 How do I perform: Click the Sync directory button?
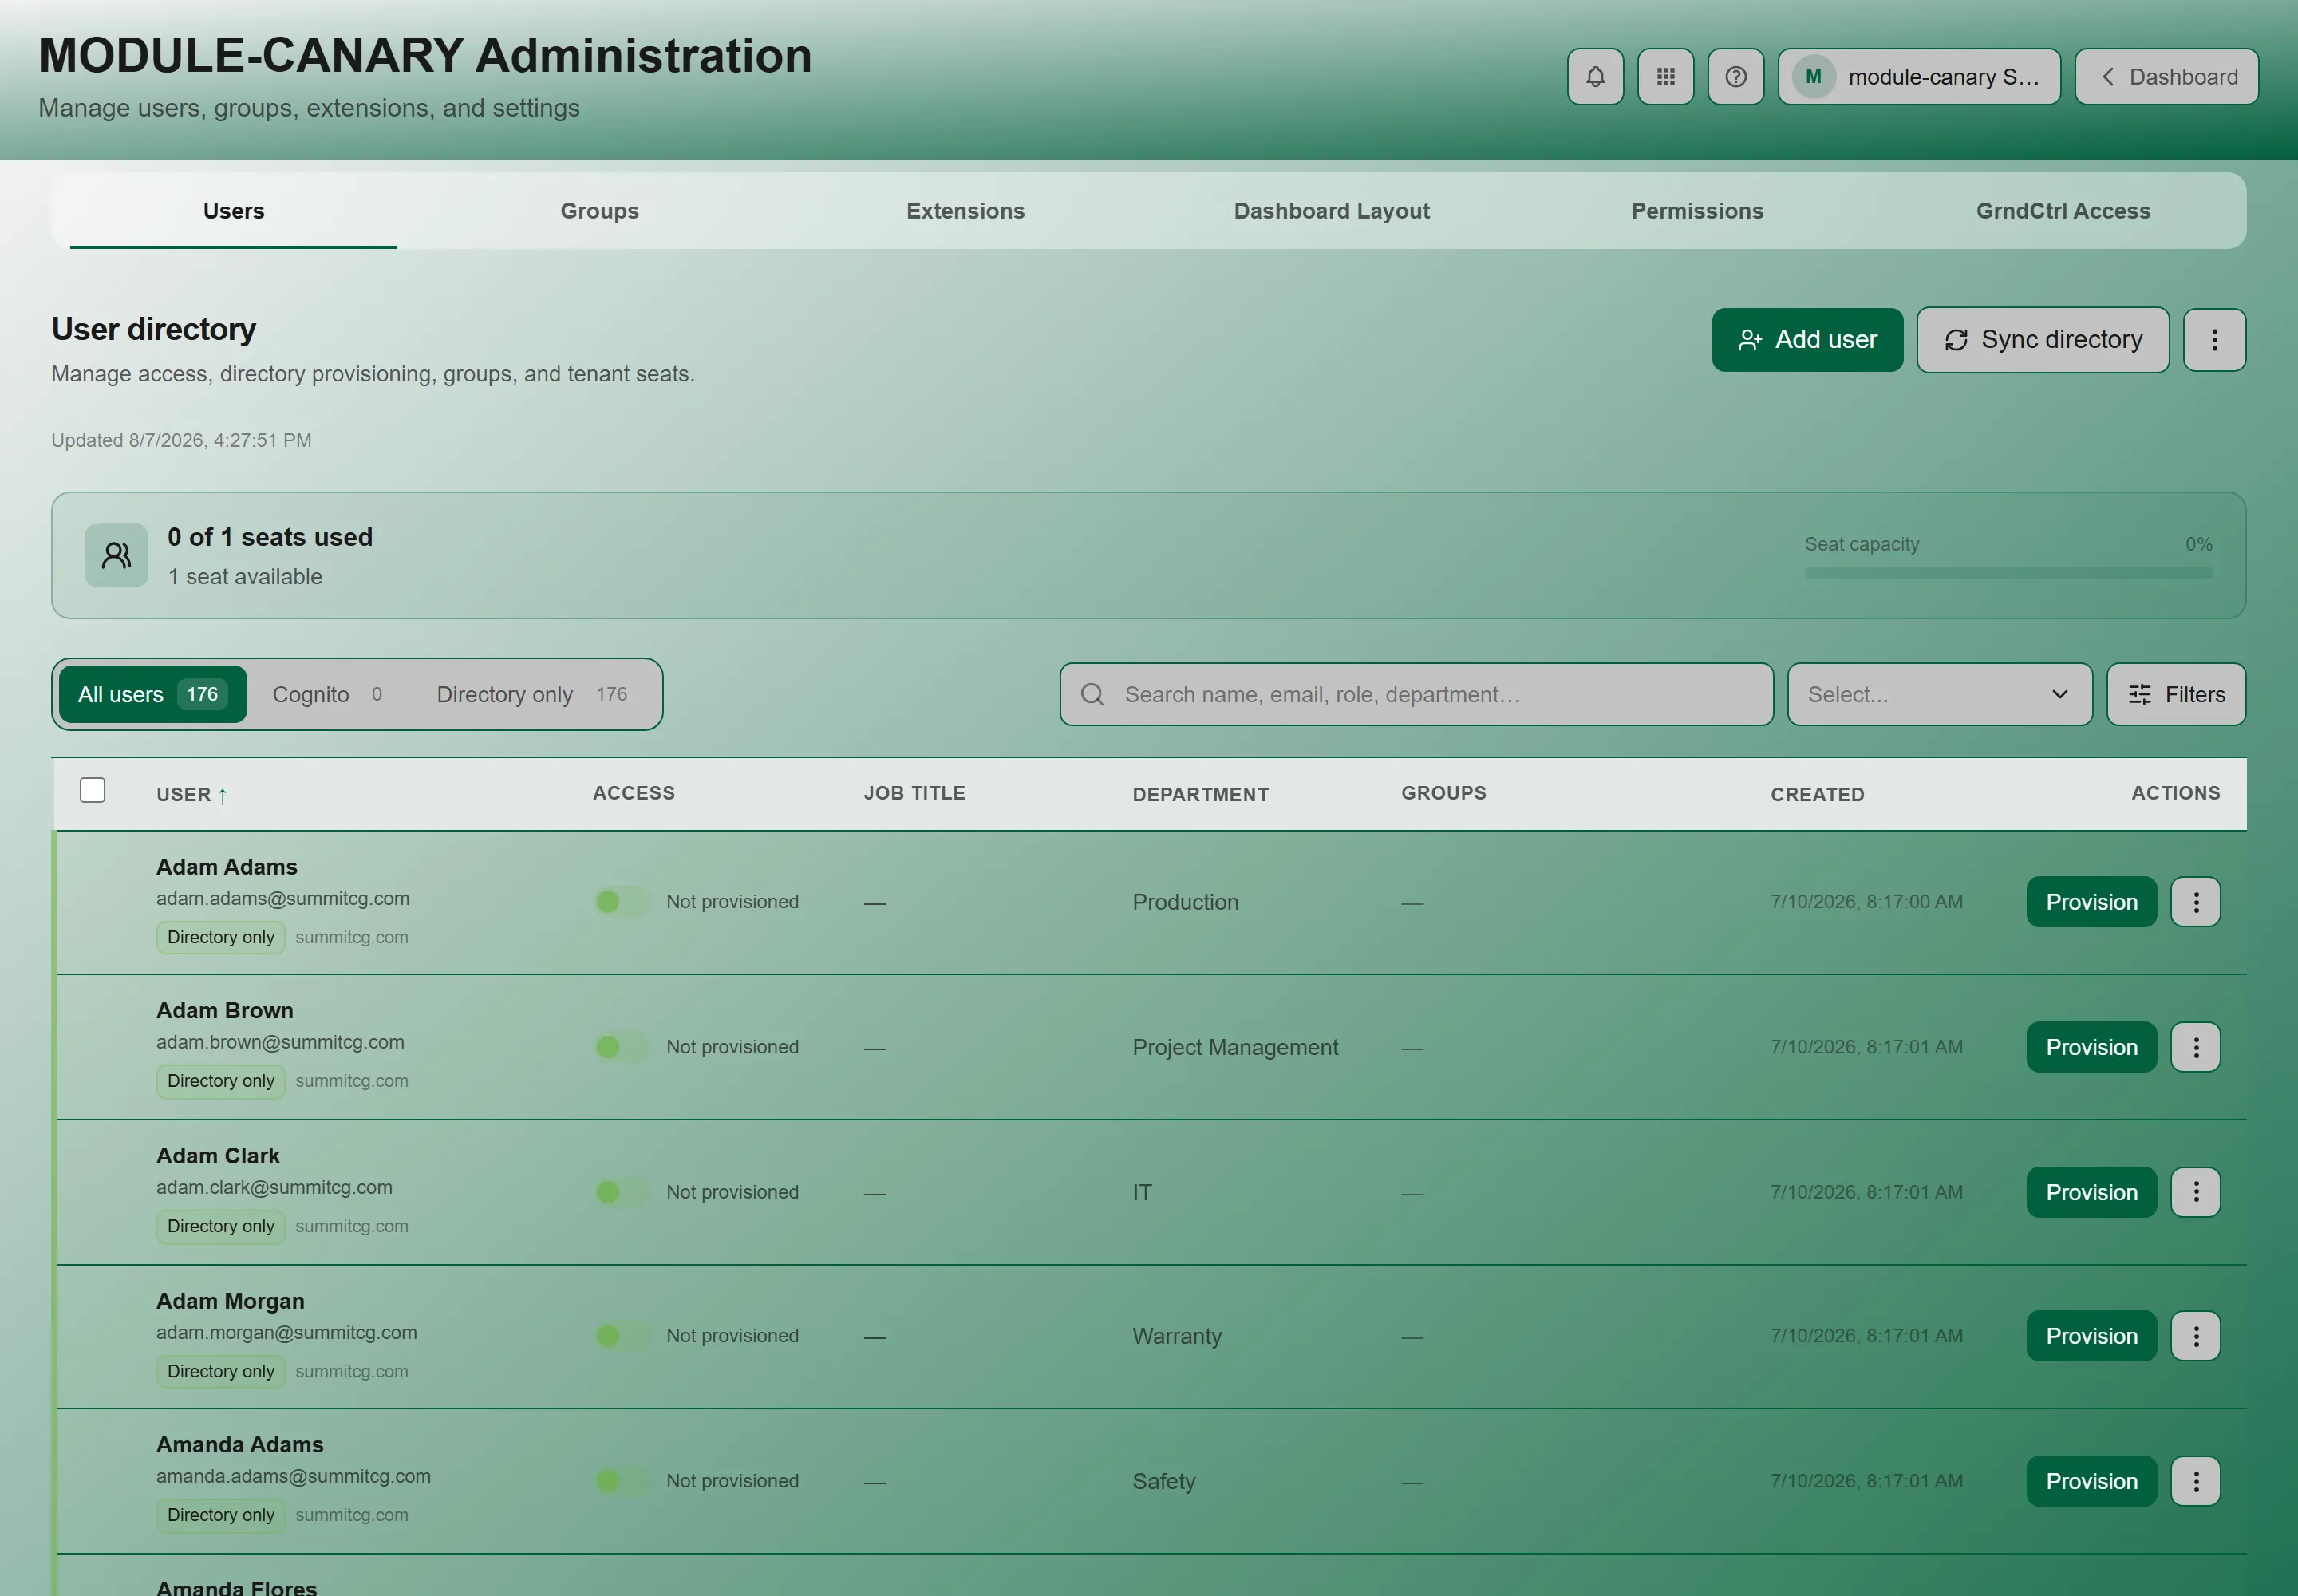[x=2042, y=340]
